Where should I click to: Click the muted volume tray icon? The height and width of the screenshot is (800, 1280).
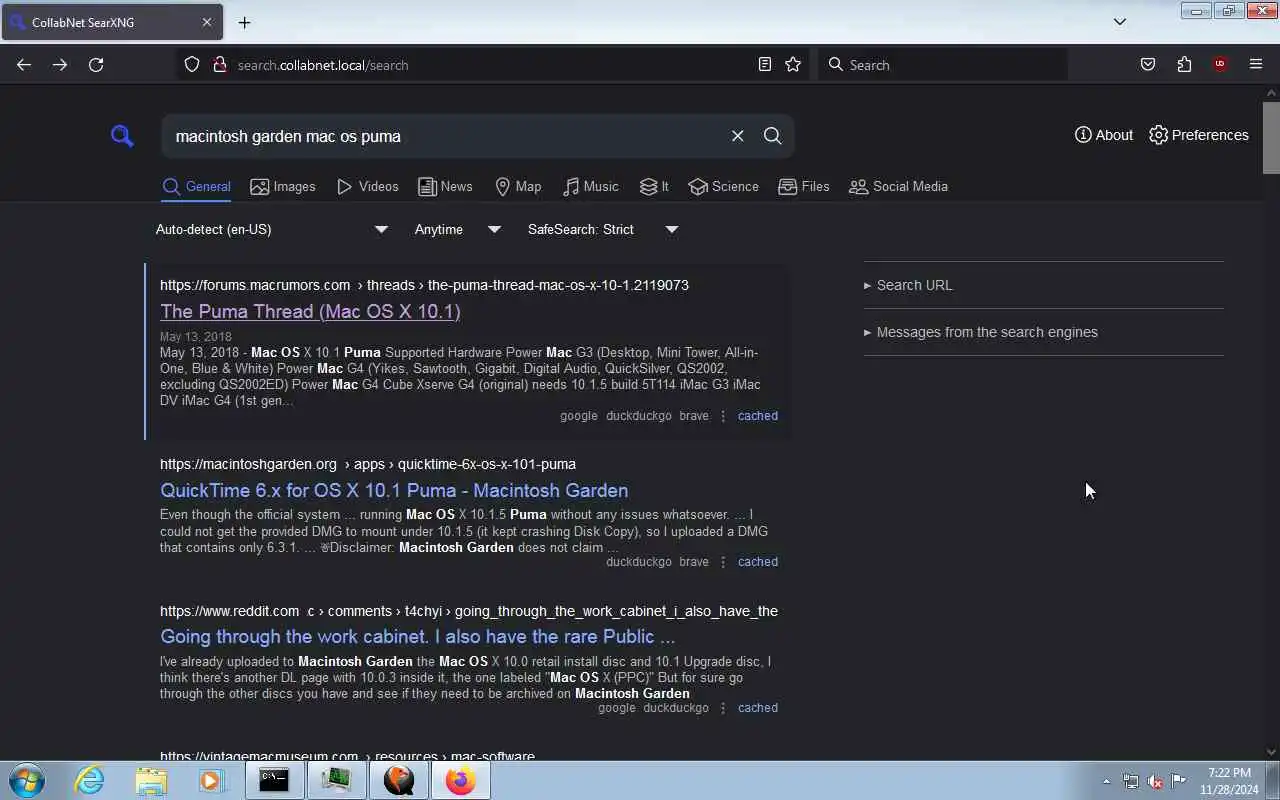[1155, 781]
